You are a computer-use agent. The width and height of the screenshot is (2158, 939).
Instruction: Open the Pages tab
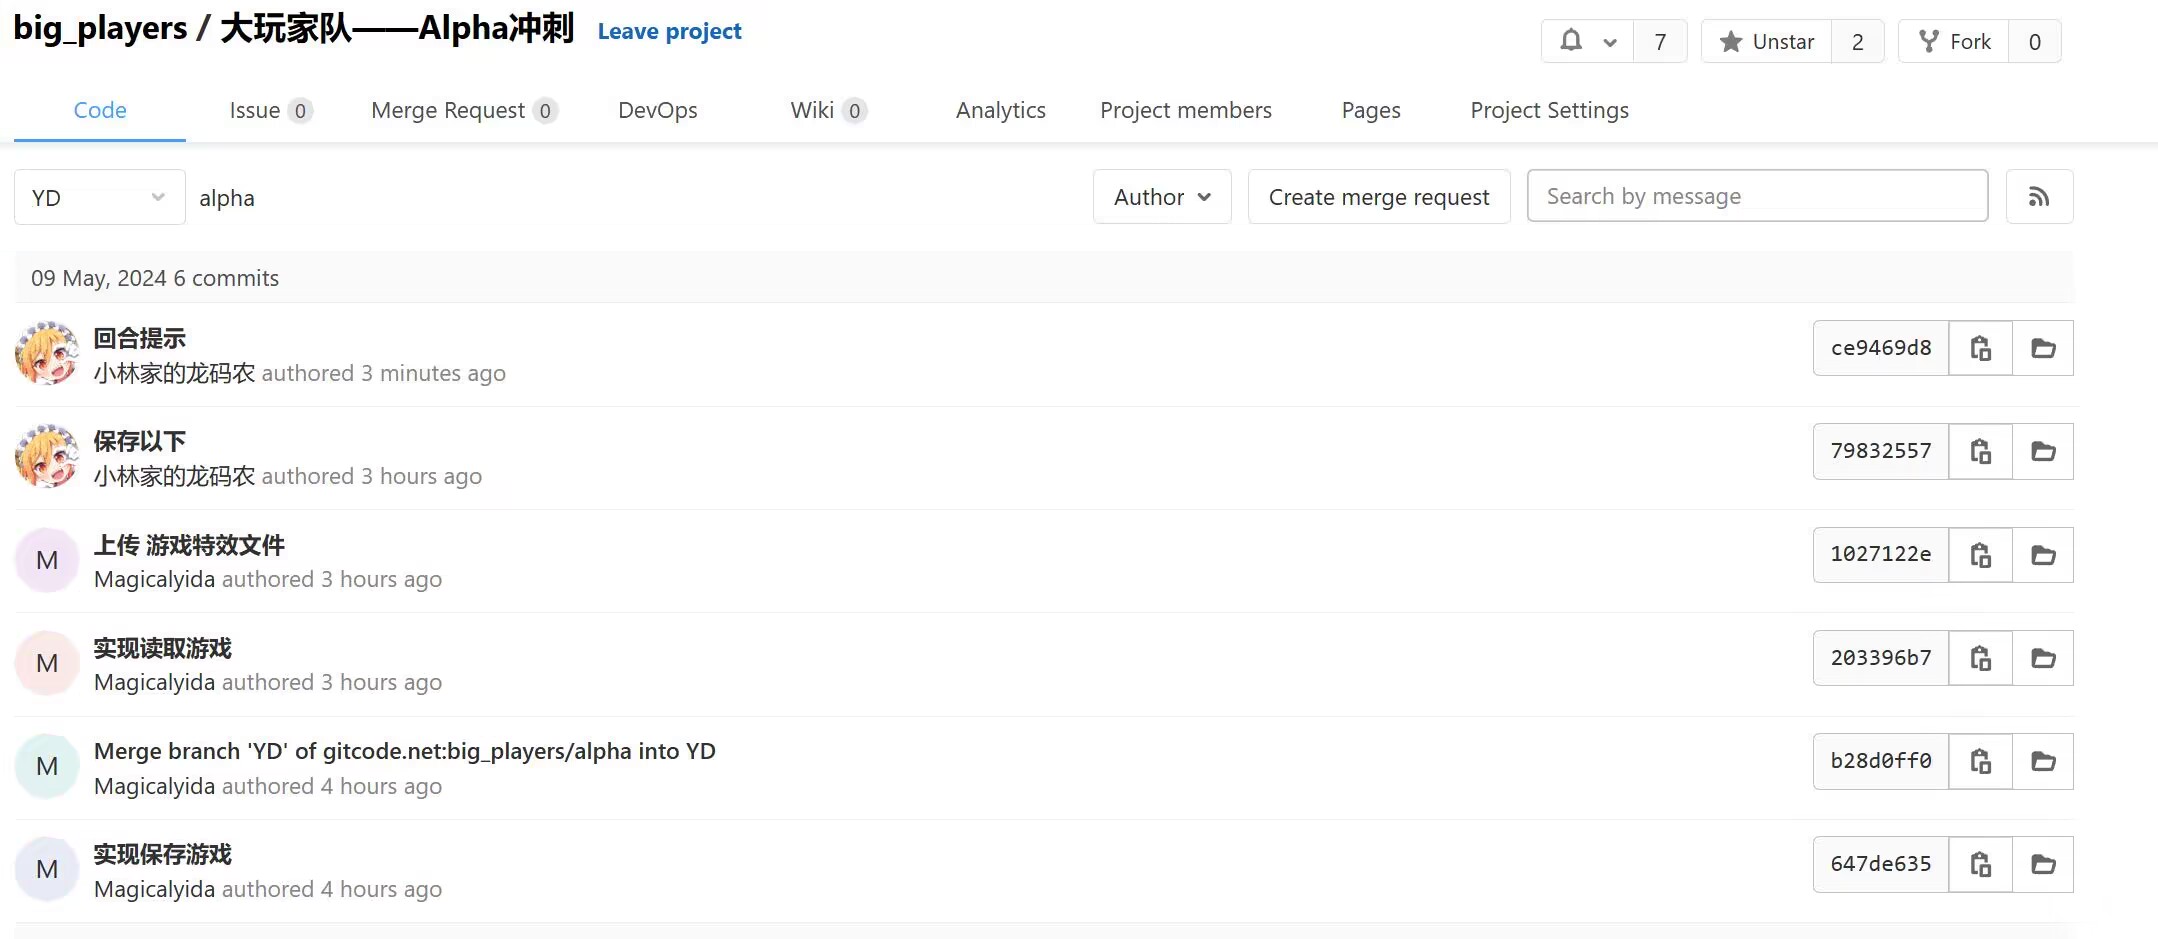[x=1371, y=110]
